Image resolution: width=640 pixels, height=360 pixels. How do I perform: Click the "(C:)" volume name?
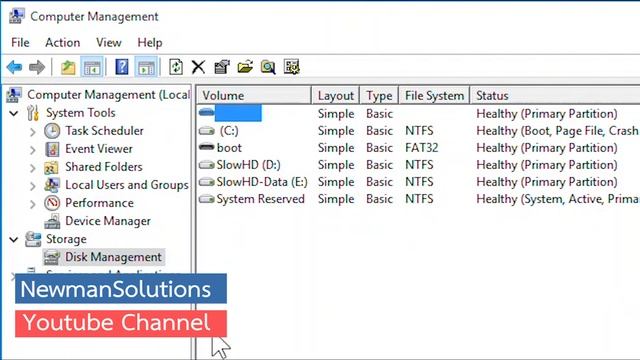click(229, 131)
